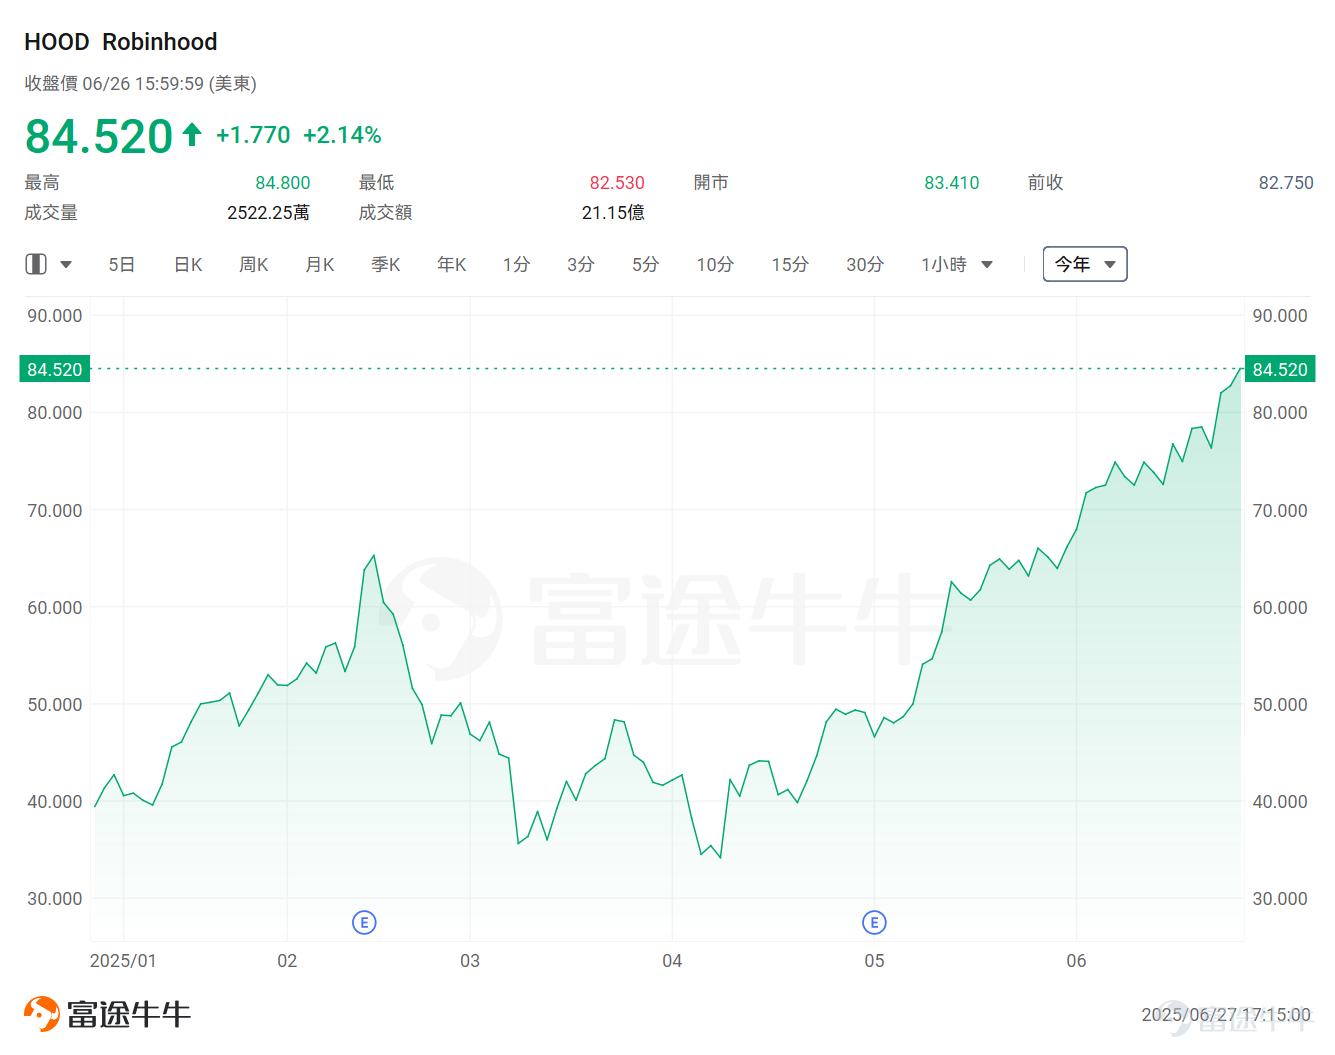This screenshot has width=1335, height=1055.
Task: Switch to the 15分 interval
Action: (x=790, y=264)
